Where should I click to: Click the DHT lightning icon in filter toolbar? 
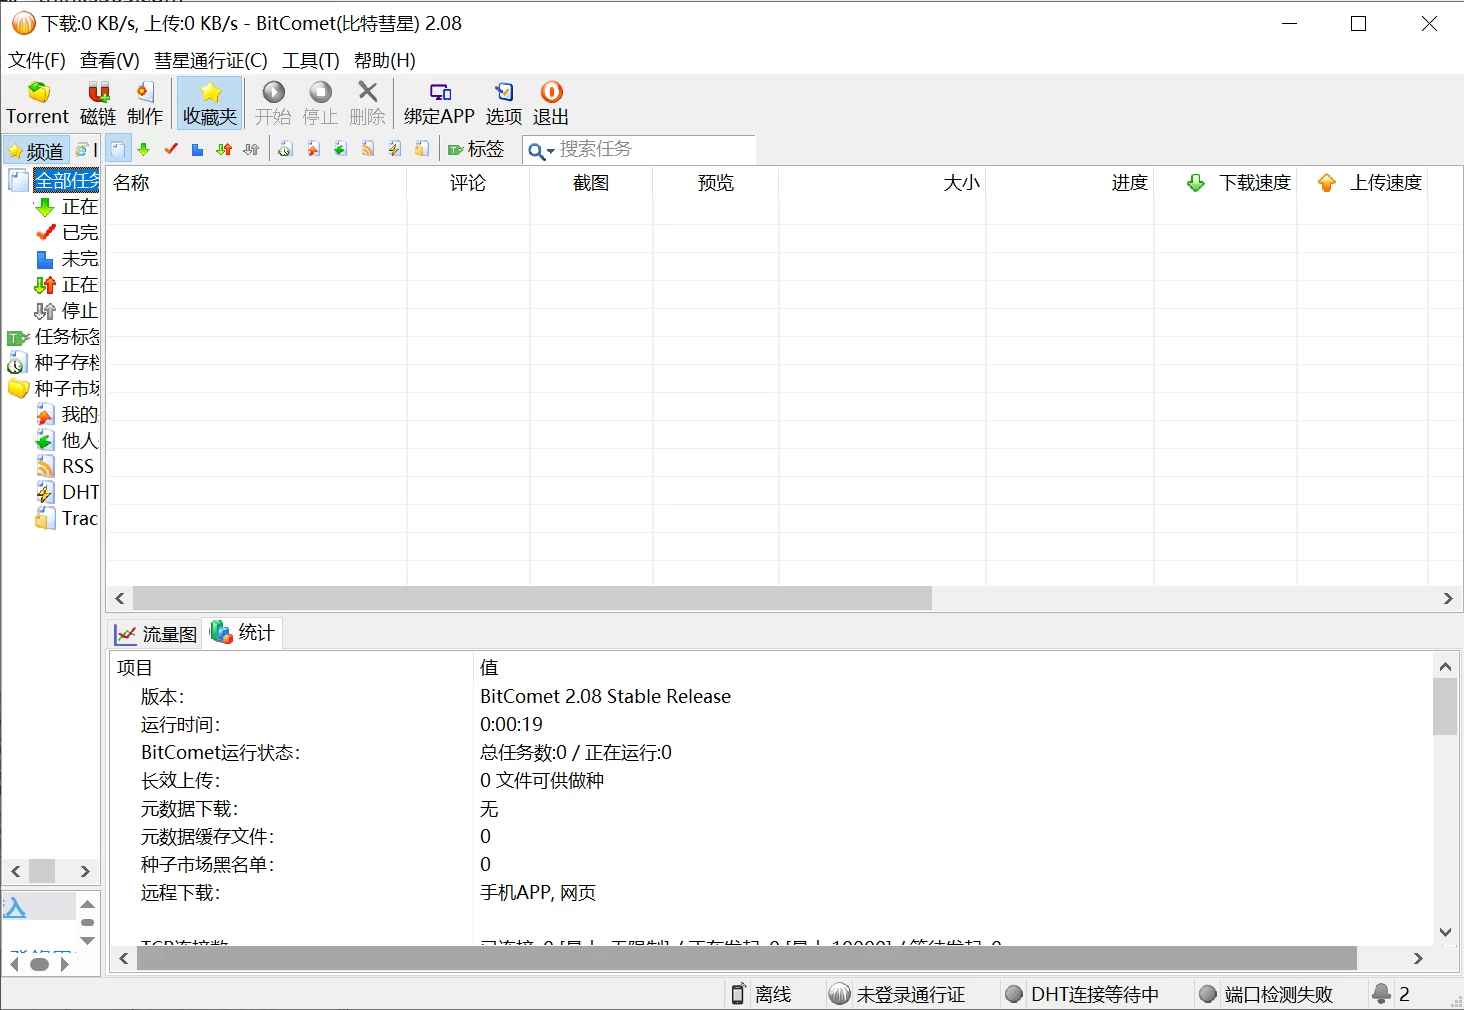click(x=395, y=149)
